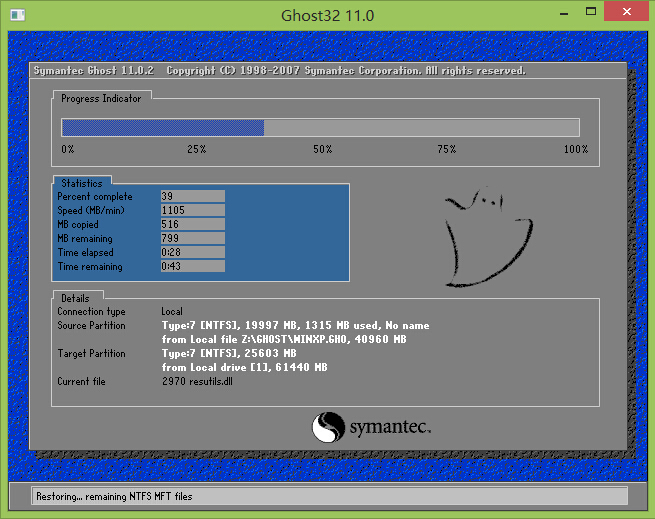Click the MB copied value 516
655x519 pixels.
click(x=192, y=225)
